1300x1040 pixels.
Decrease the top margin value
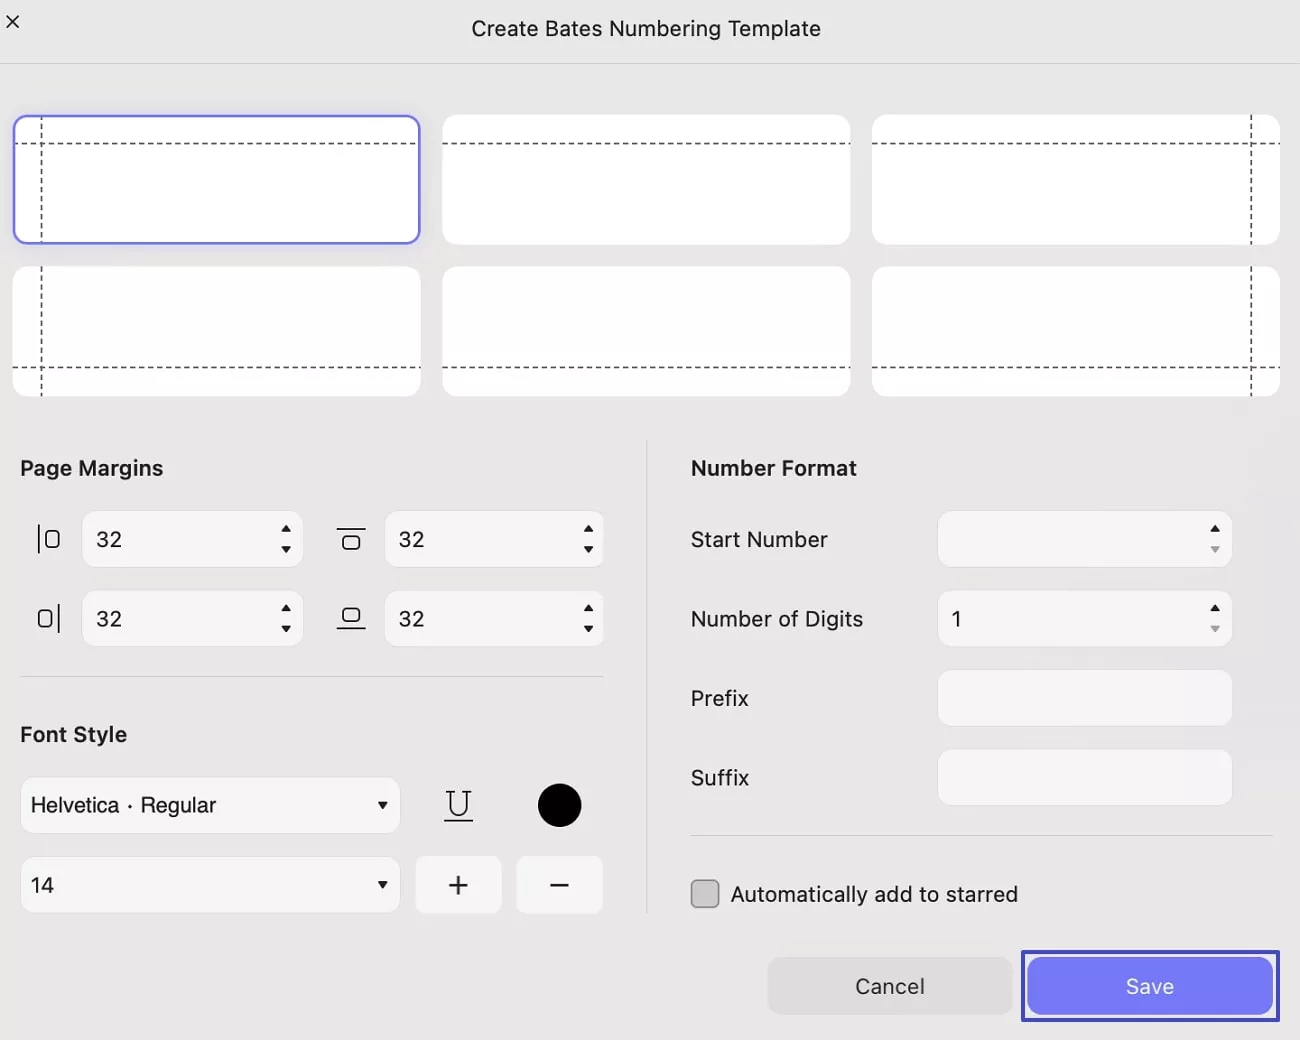(588, 549)
